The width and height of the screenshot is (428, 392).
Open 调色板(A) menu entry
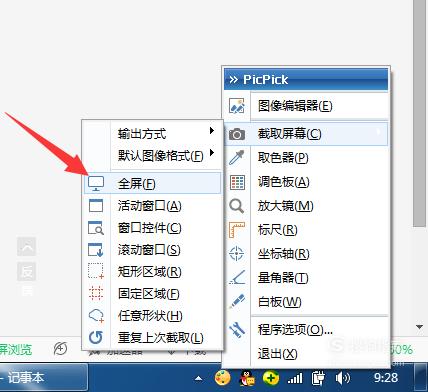pos(306,182)
